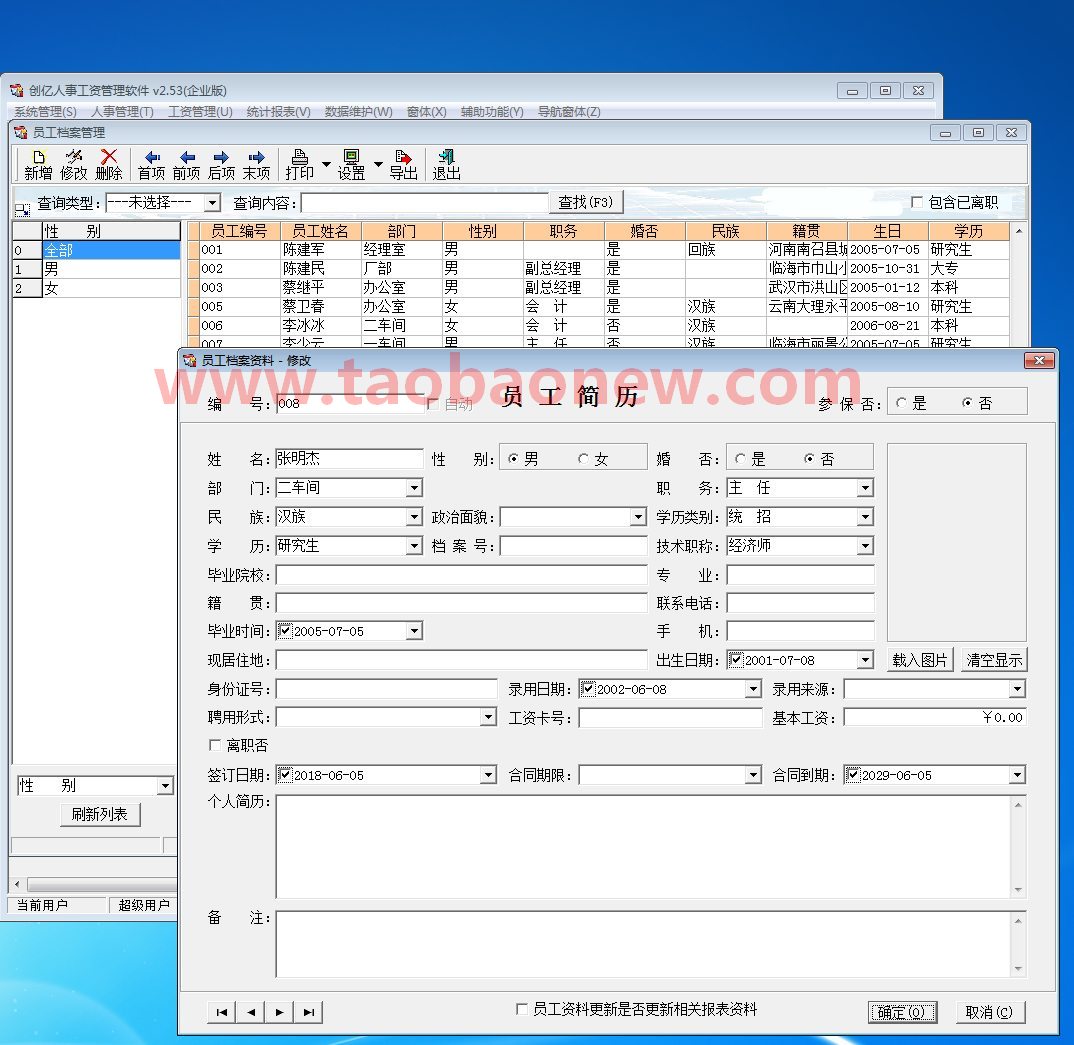Open the 合同期限 dropdown
The image size is (1074, 1045).
pyautogui.click(x=753, y=775)
